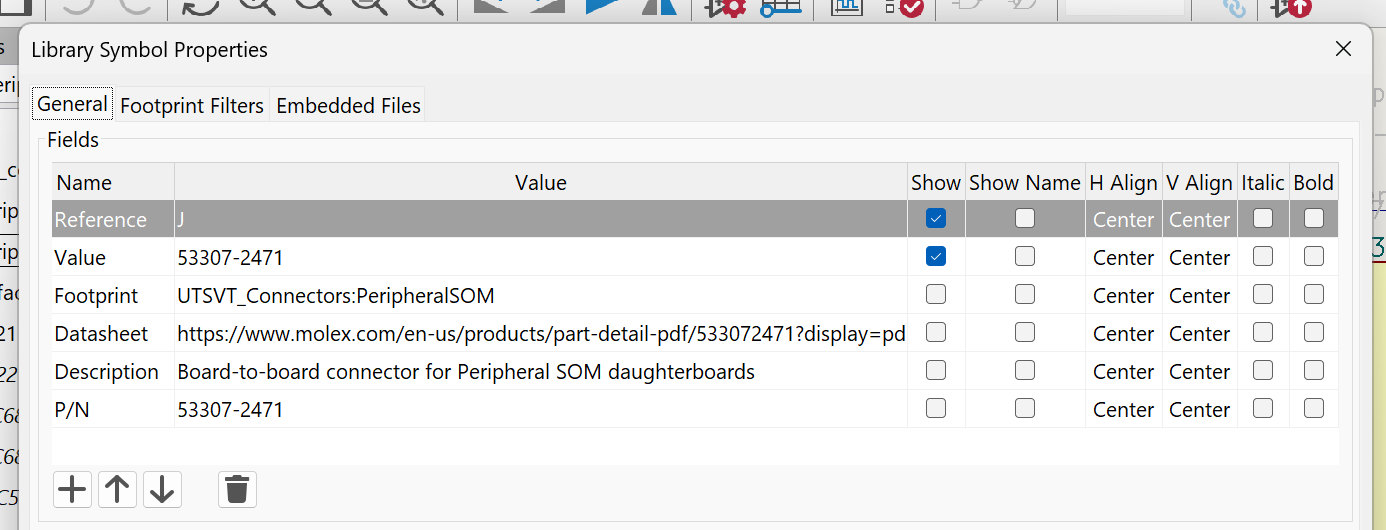Run the symbol checker toolbar icon
The height and width of the screenshot is (530, 1386).
coord(904,8)
